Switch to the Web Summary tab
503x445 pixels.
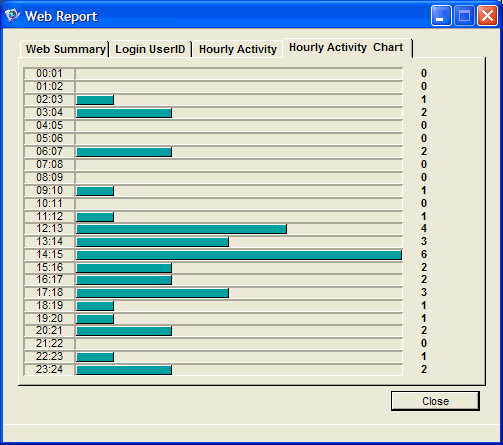[x=65, y=49]
